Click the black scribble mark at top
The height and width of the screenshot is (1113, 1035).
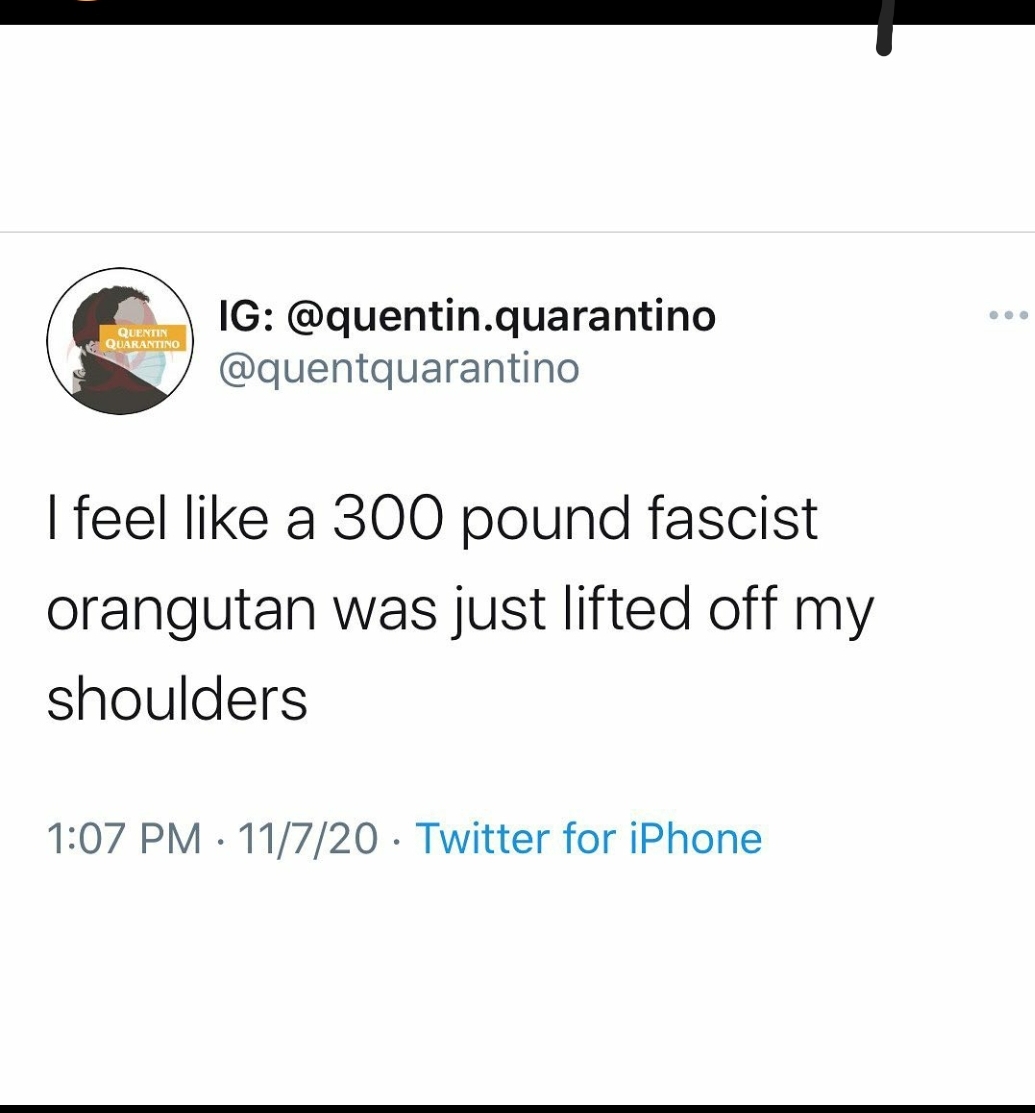[x=885, y=28]
